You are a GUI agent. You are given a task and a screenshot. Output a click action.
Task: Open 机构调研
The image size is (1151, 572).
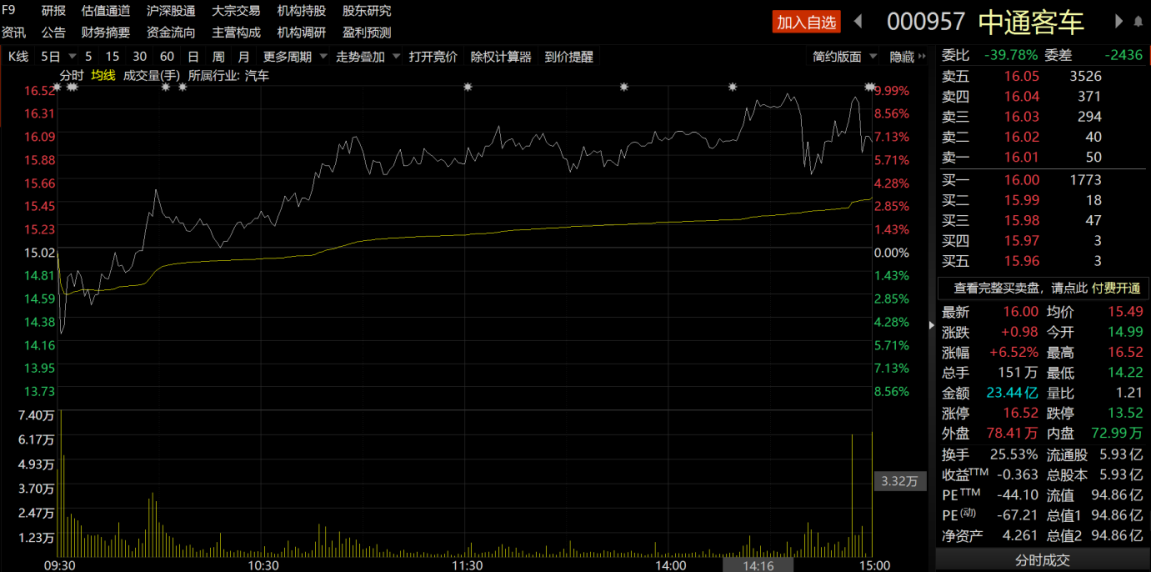click(x=301, y=32)
